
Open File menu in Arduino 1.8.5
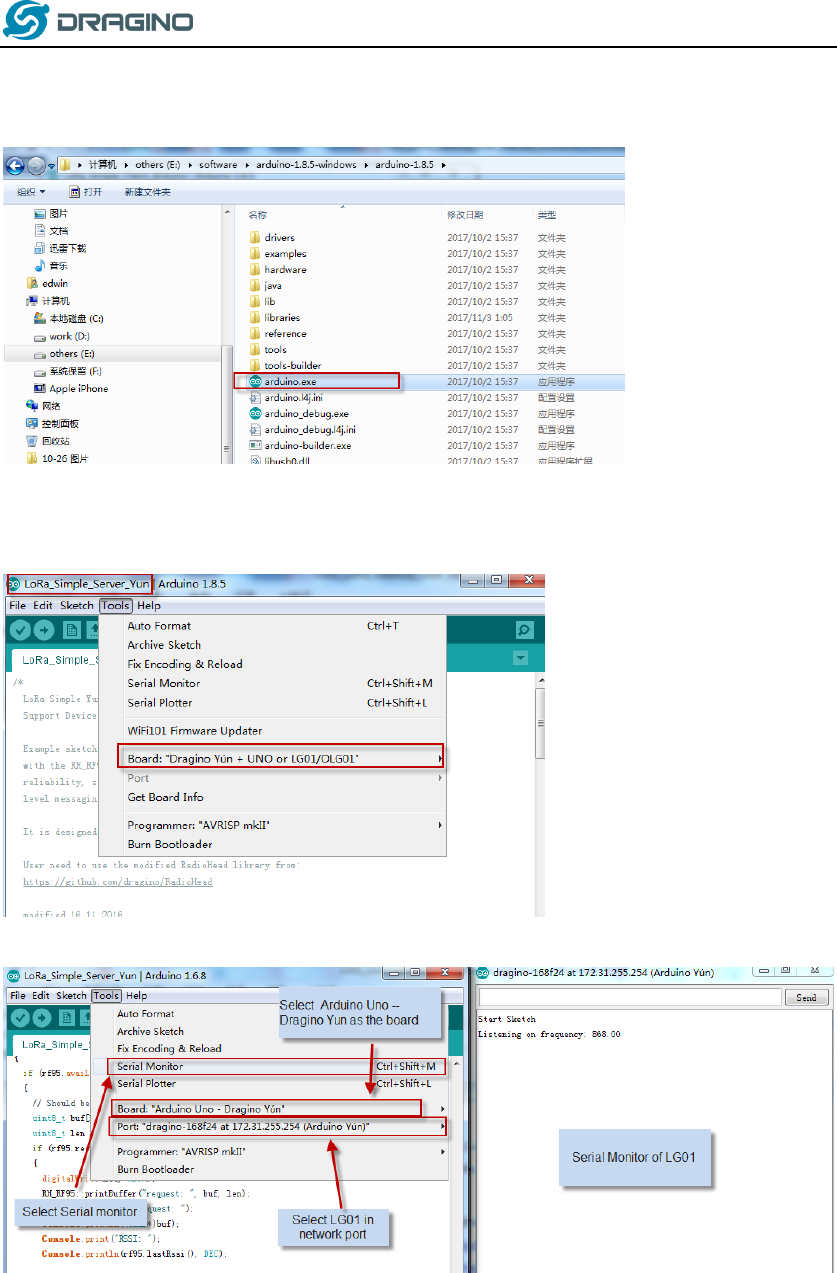tap(18, 605)
